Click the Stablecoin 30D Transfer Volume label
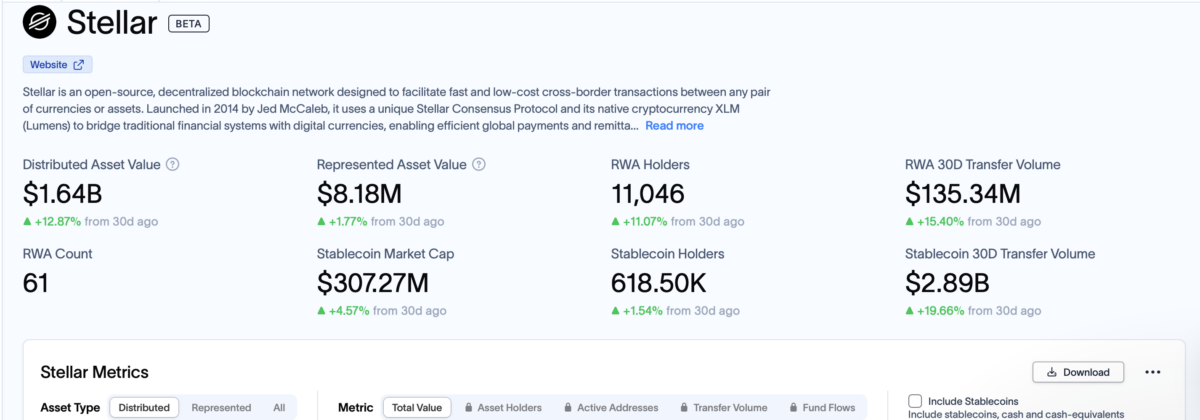Viewport: 1200px width, 420px height. (x=1000, y=254)
